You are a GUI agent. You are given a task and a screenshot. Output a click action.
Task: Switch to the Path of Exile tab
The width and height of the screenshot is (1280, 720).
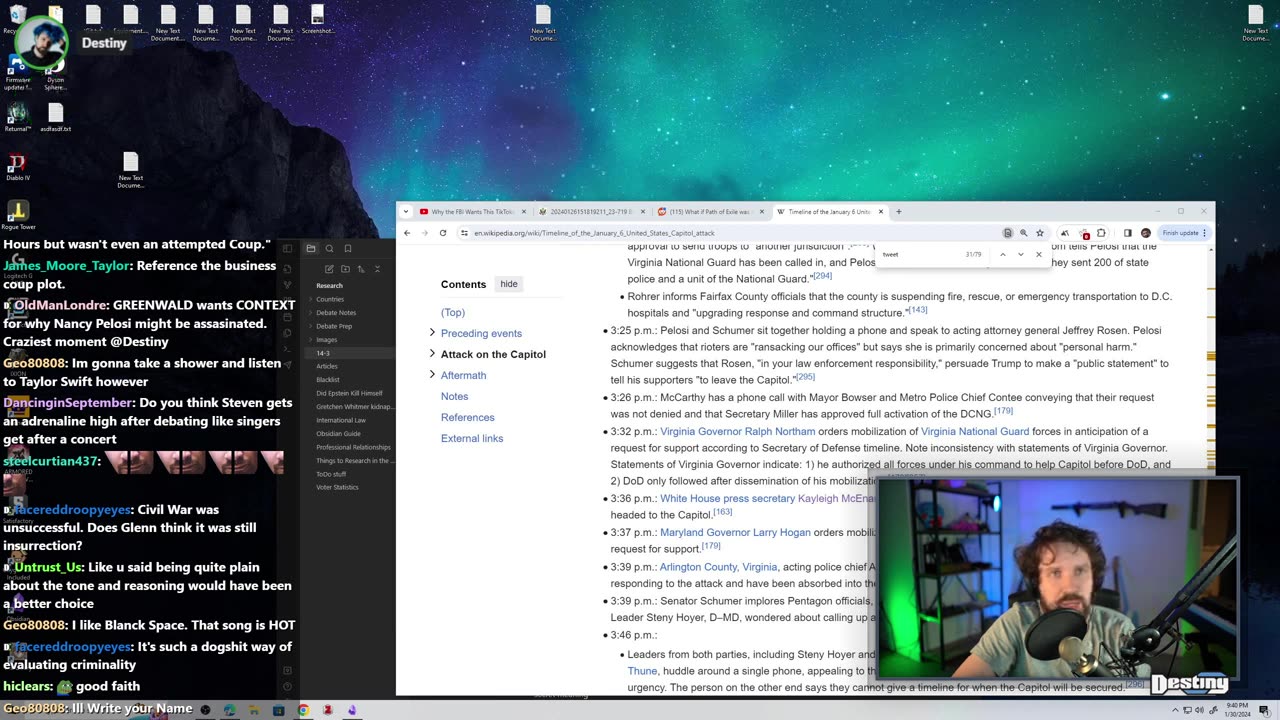(708, 212)
